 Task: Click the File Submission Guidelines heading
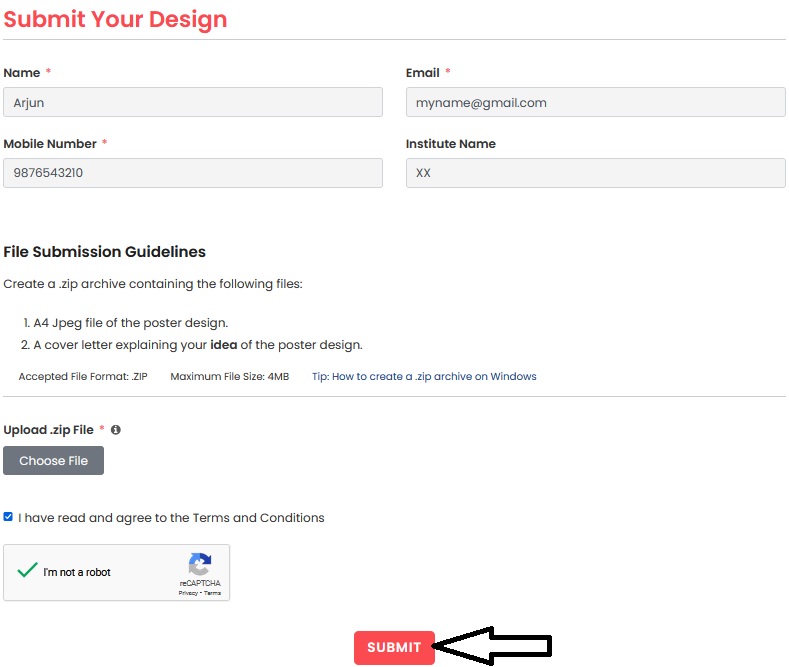click(x=105, y=252)
